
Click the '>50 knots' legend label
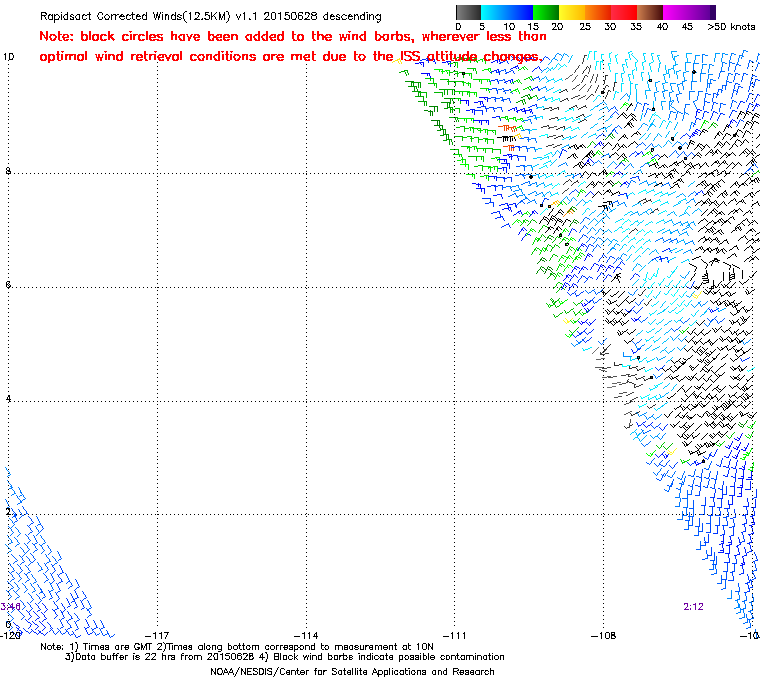pyautogui.click(x=731, y=27)
